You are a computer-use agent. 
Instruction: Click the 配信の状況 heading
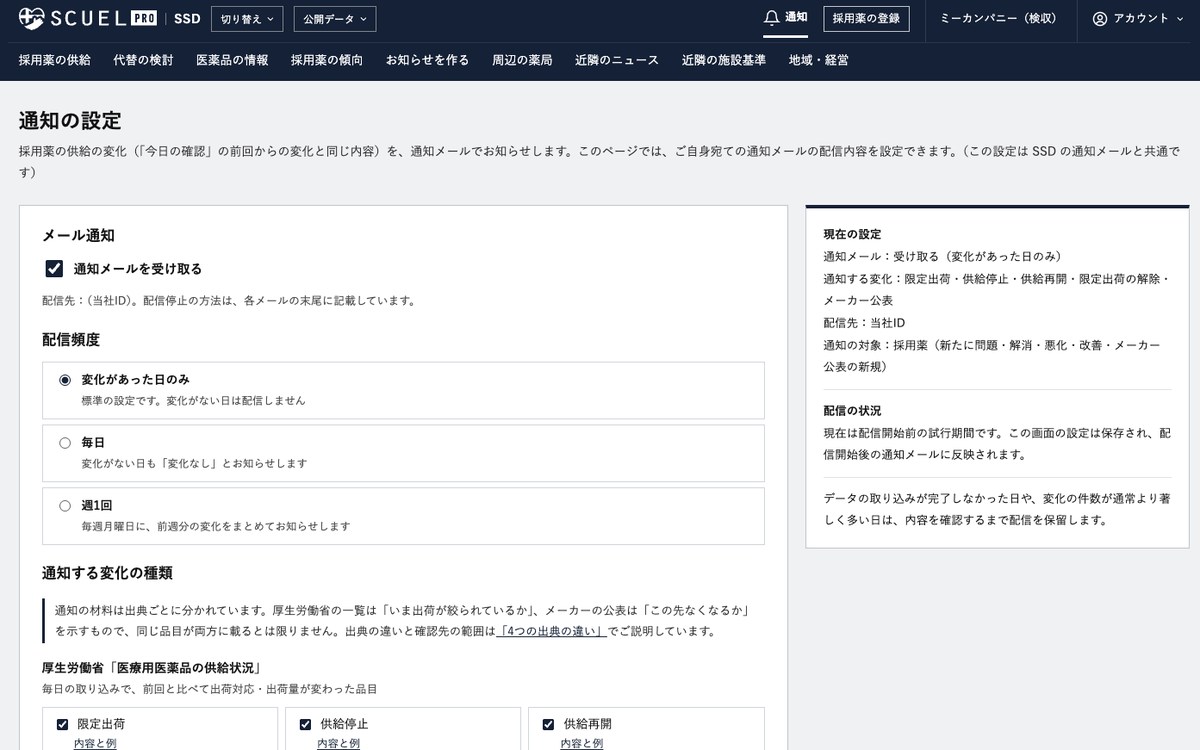pos(852,411)
